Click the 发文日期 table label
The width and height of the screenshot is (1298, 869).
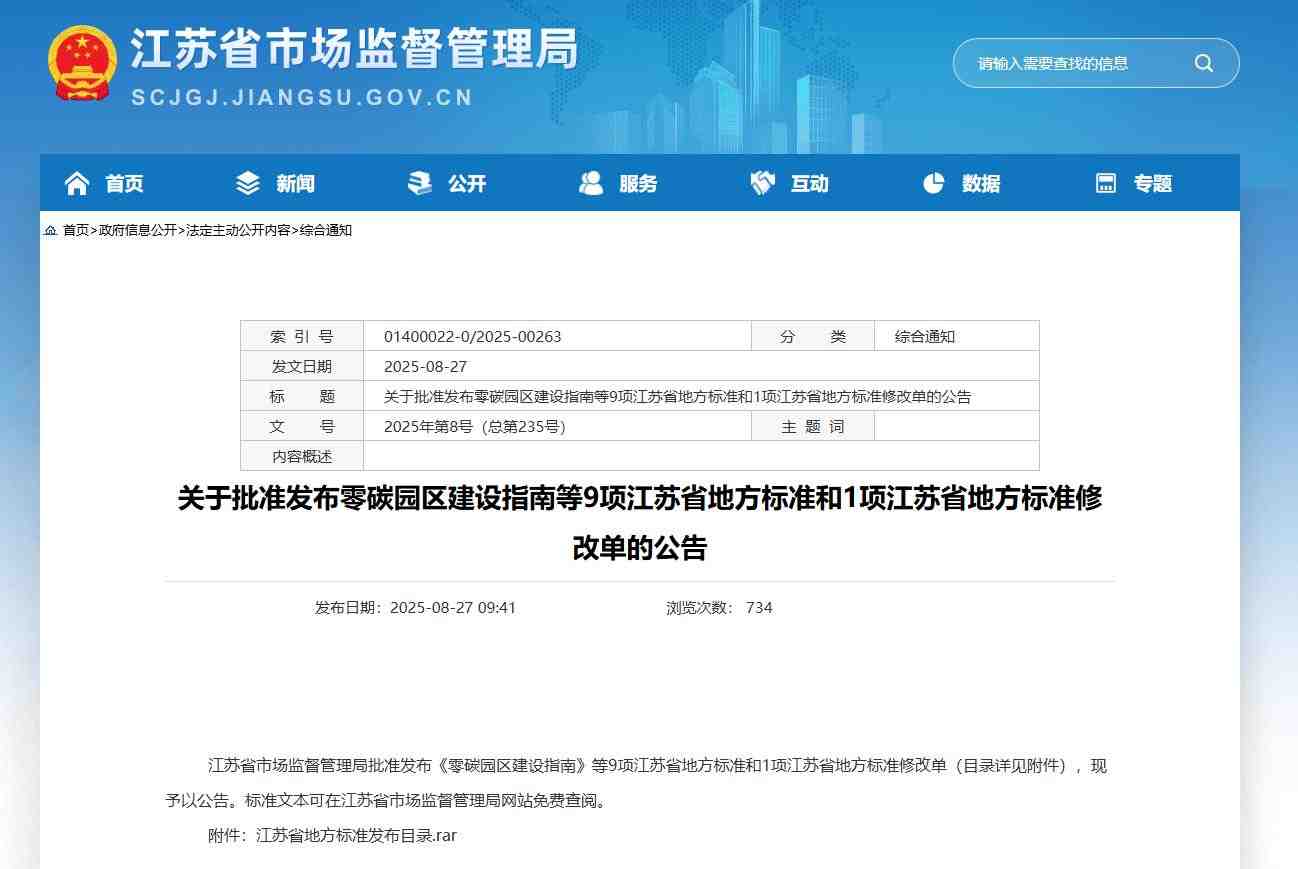click(302, 366)
